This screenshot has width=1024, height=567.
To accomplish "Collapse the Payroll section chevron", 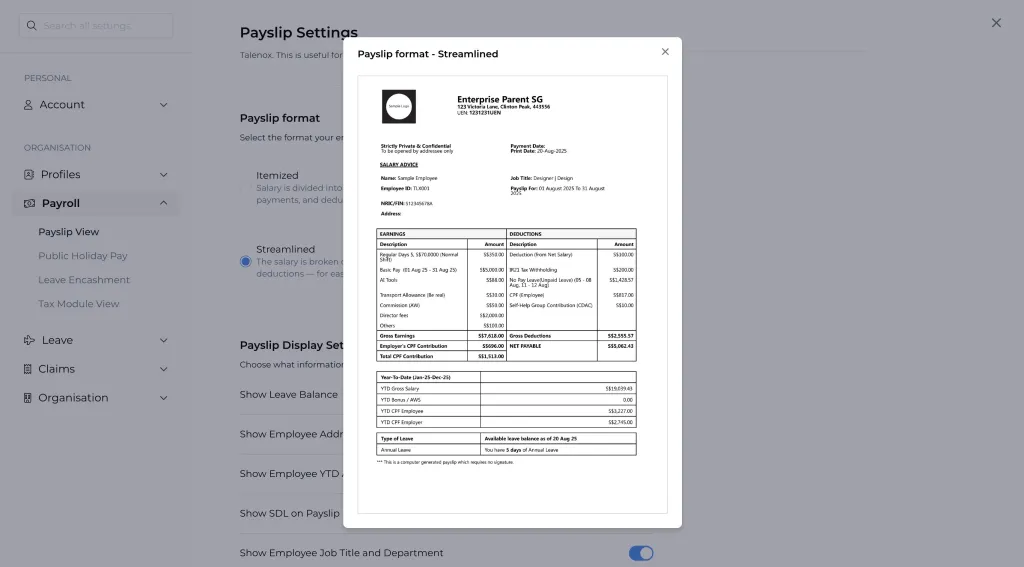I will (x=164, y=204).
